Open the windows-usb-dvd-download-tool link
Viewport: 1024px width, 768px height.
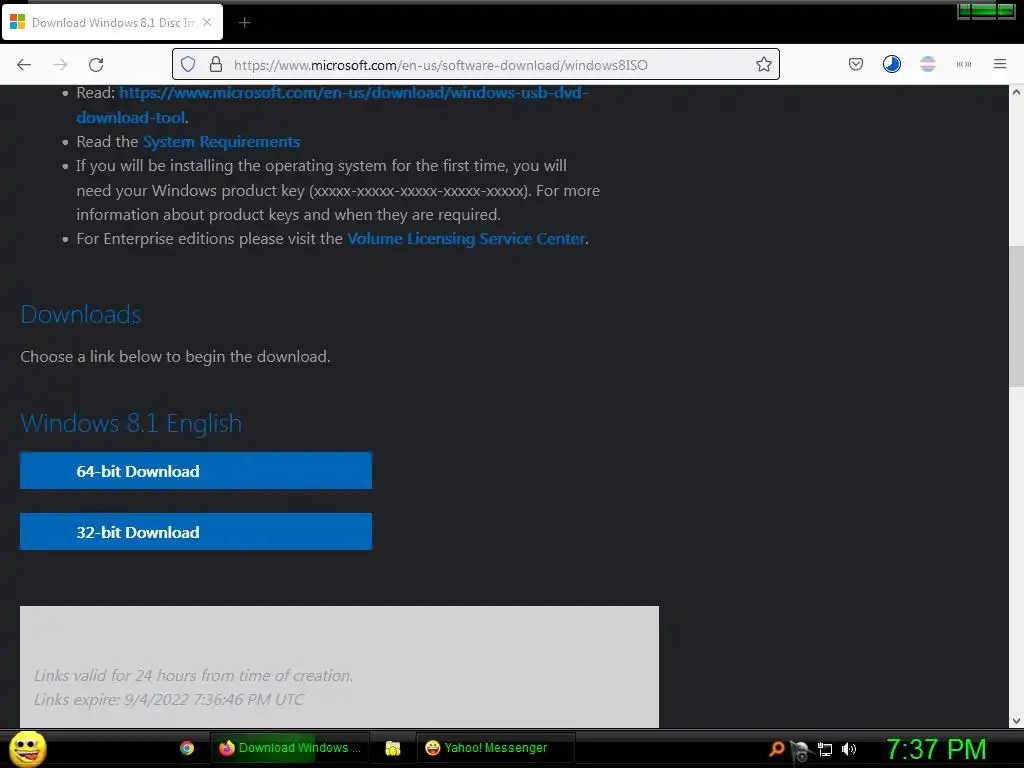(332, 104)
